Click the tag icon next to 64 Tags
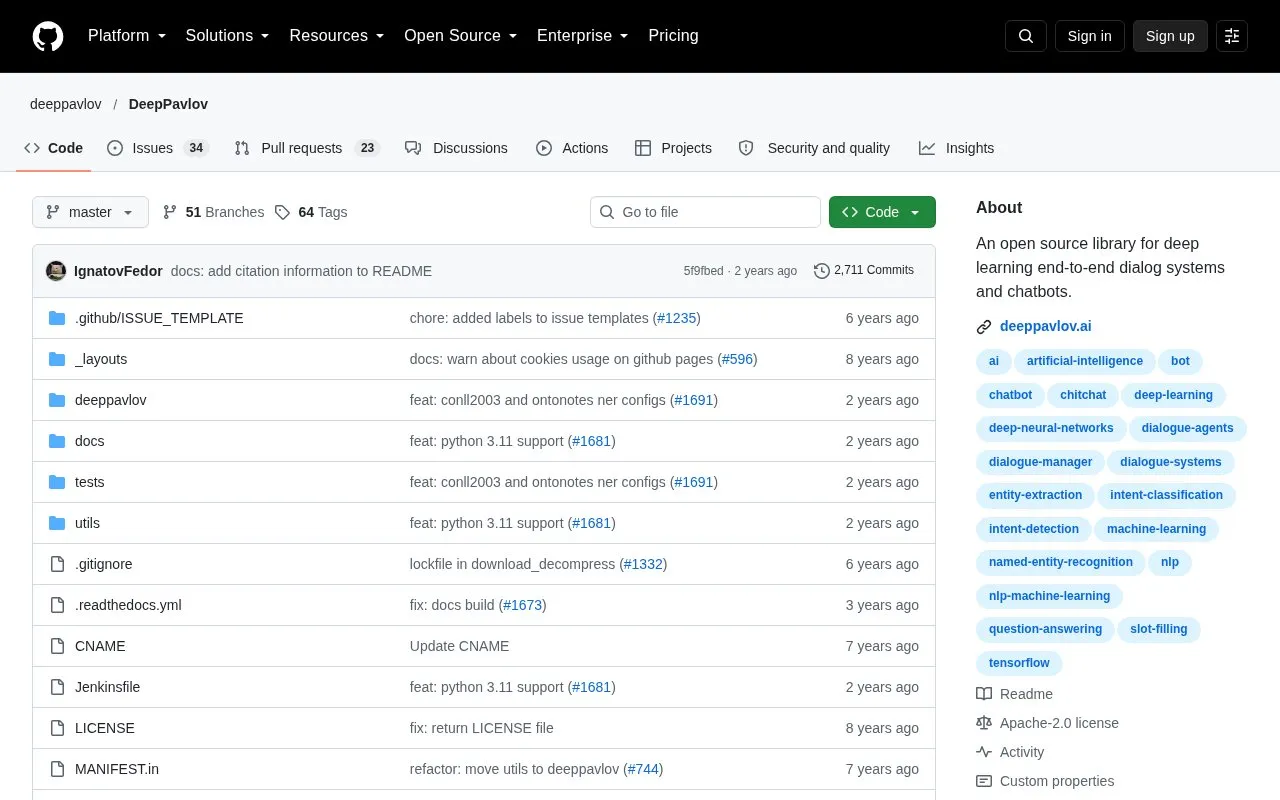 (x=283, y=212)
